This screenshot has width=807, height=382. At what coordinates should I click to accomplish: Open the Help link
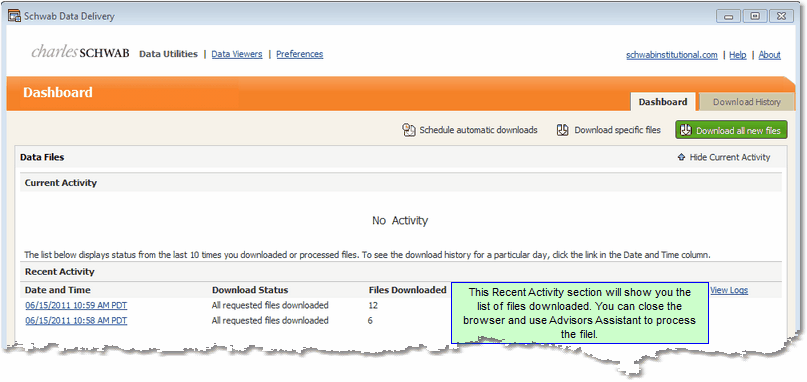tap(738, 55)
